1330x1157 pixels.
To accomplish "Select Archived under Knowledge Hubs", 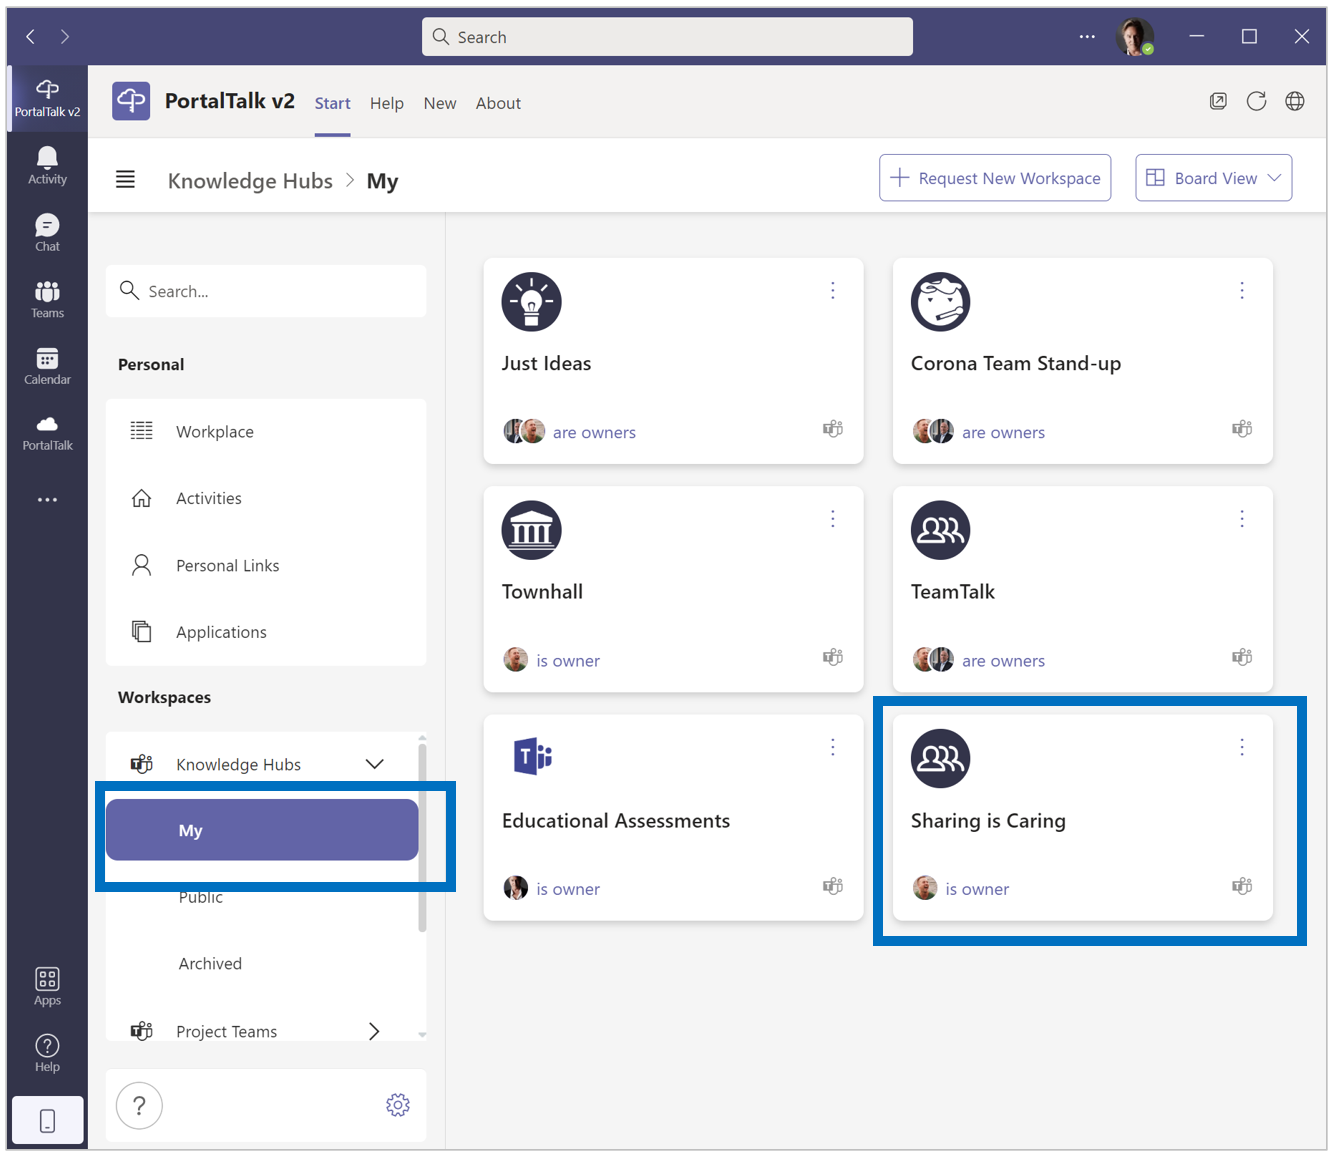I will tap(210, 964).
